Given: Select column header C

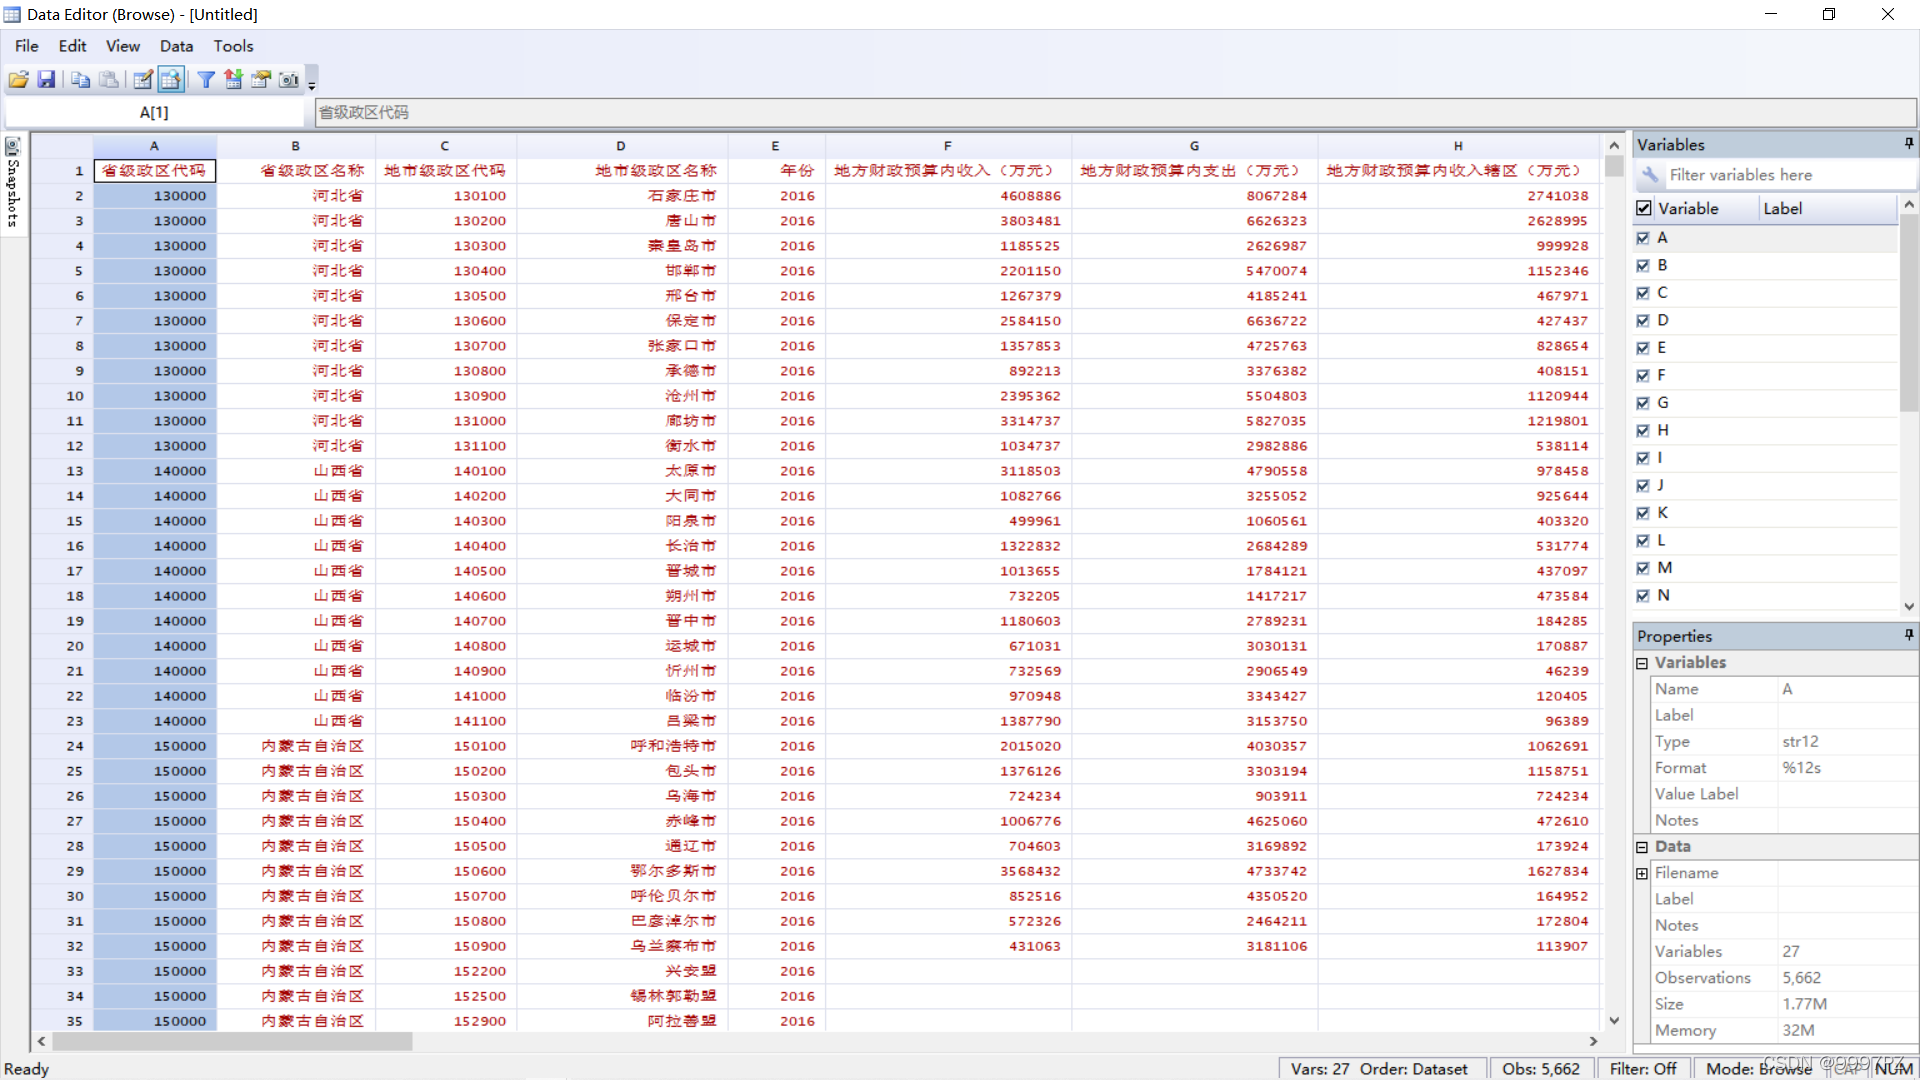Looking at the screenshot, I should pyautogui.click(x=445, y=145).
